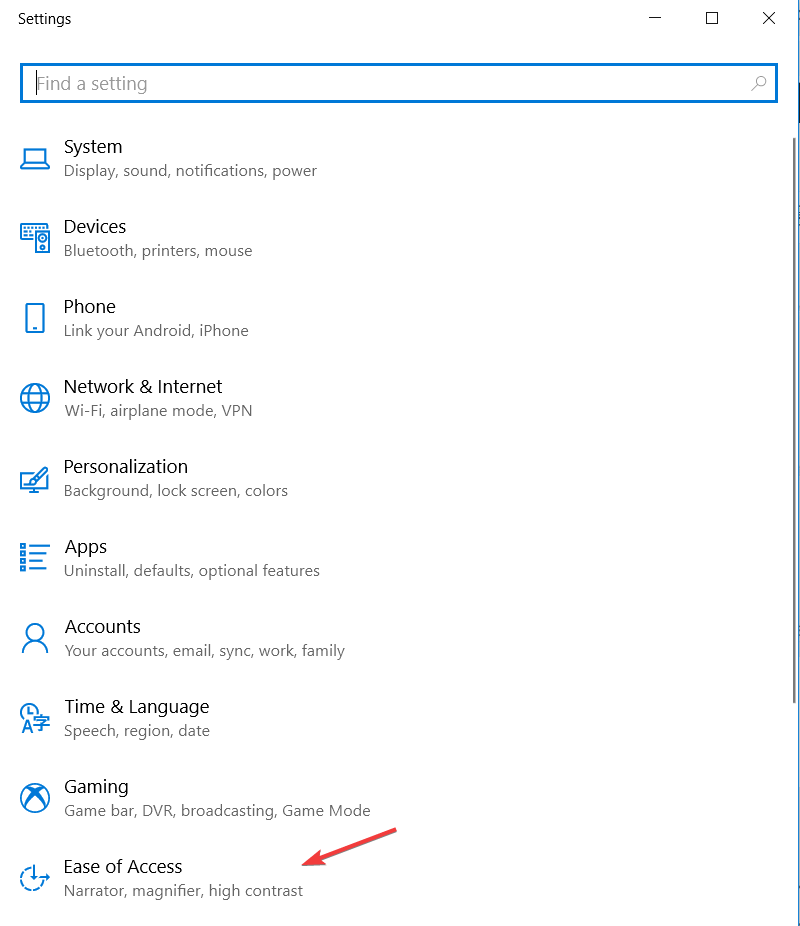Image resolution: width=800 pixels, height=926 pixels.
Task: Click 'Game bar, DVR, broadcasting, Game Mode'
Action: point(217,811)
